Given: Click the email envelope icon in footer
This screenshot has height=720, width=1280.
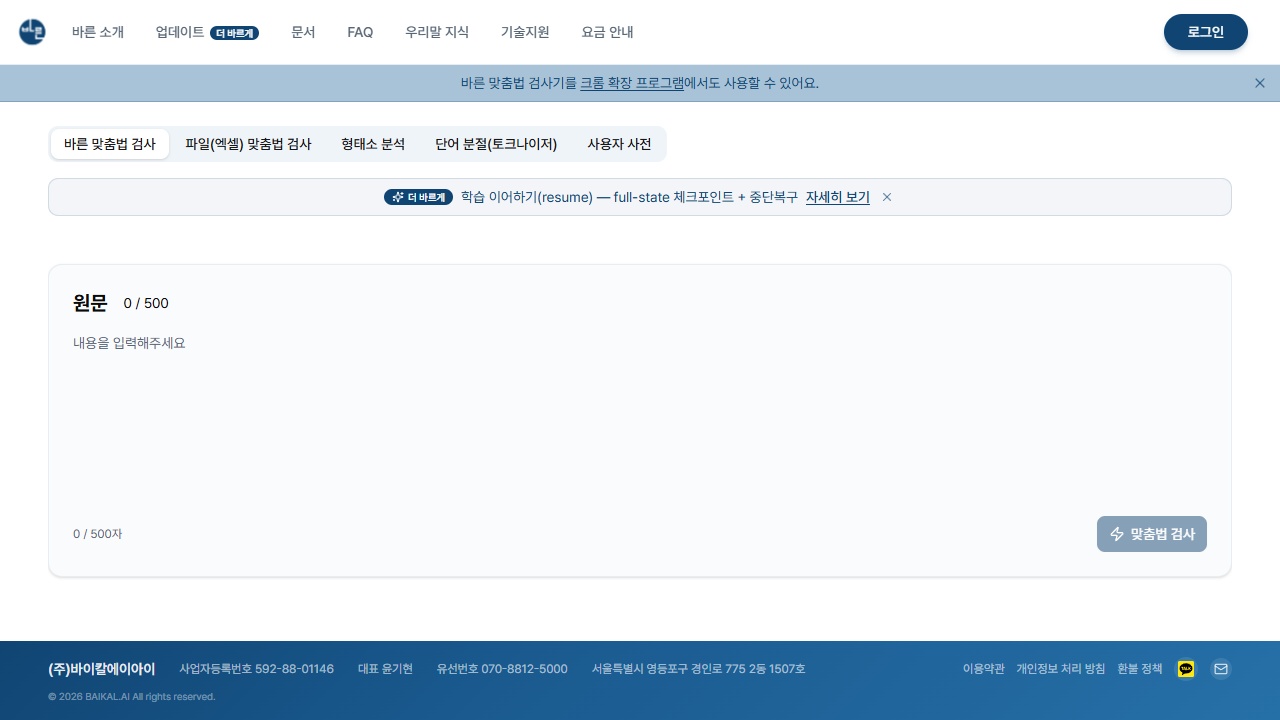Looking at the screenshot, I should point(1221,669).
